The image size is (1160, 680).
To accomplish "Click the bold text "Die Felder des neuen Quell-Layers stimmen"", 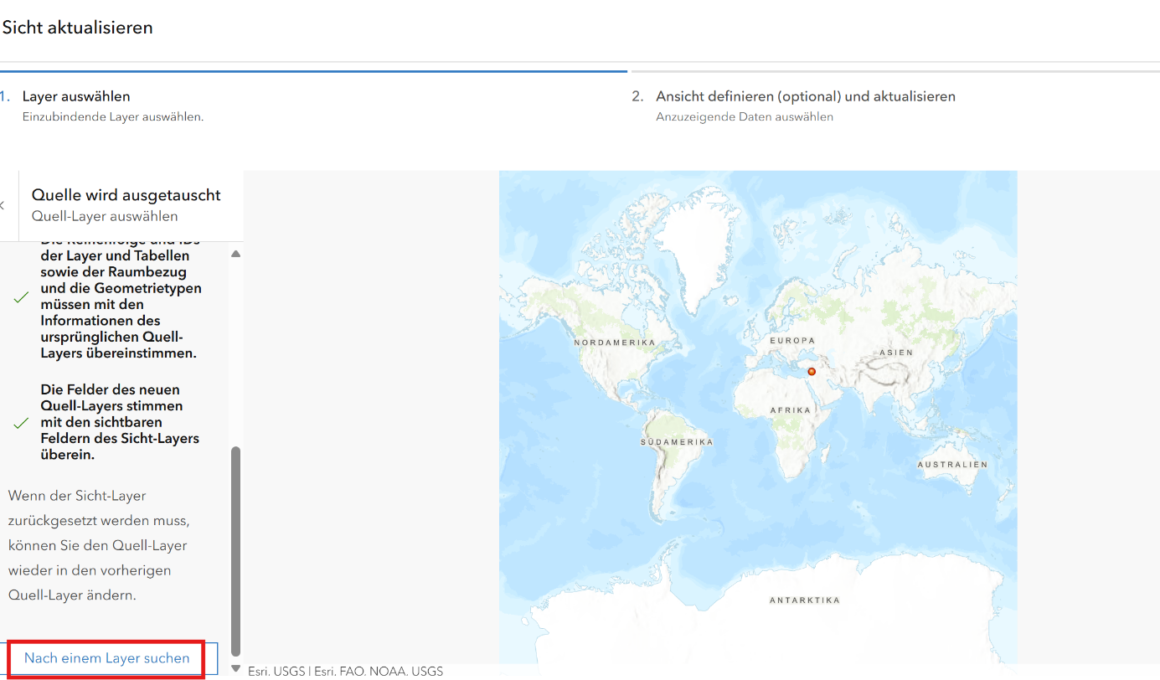I will 120,422.
